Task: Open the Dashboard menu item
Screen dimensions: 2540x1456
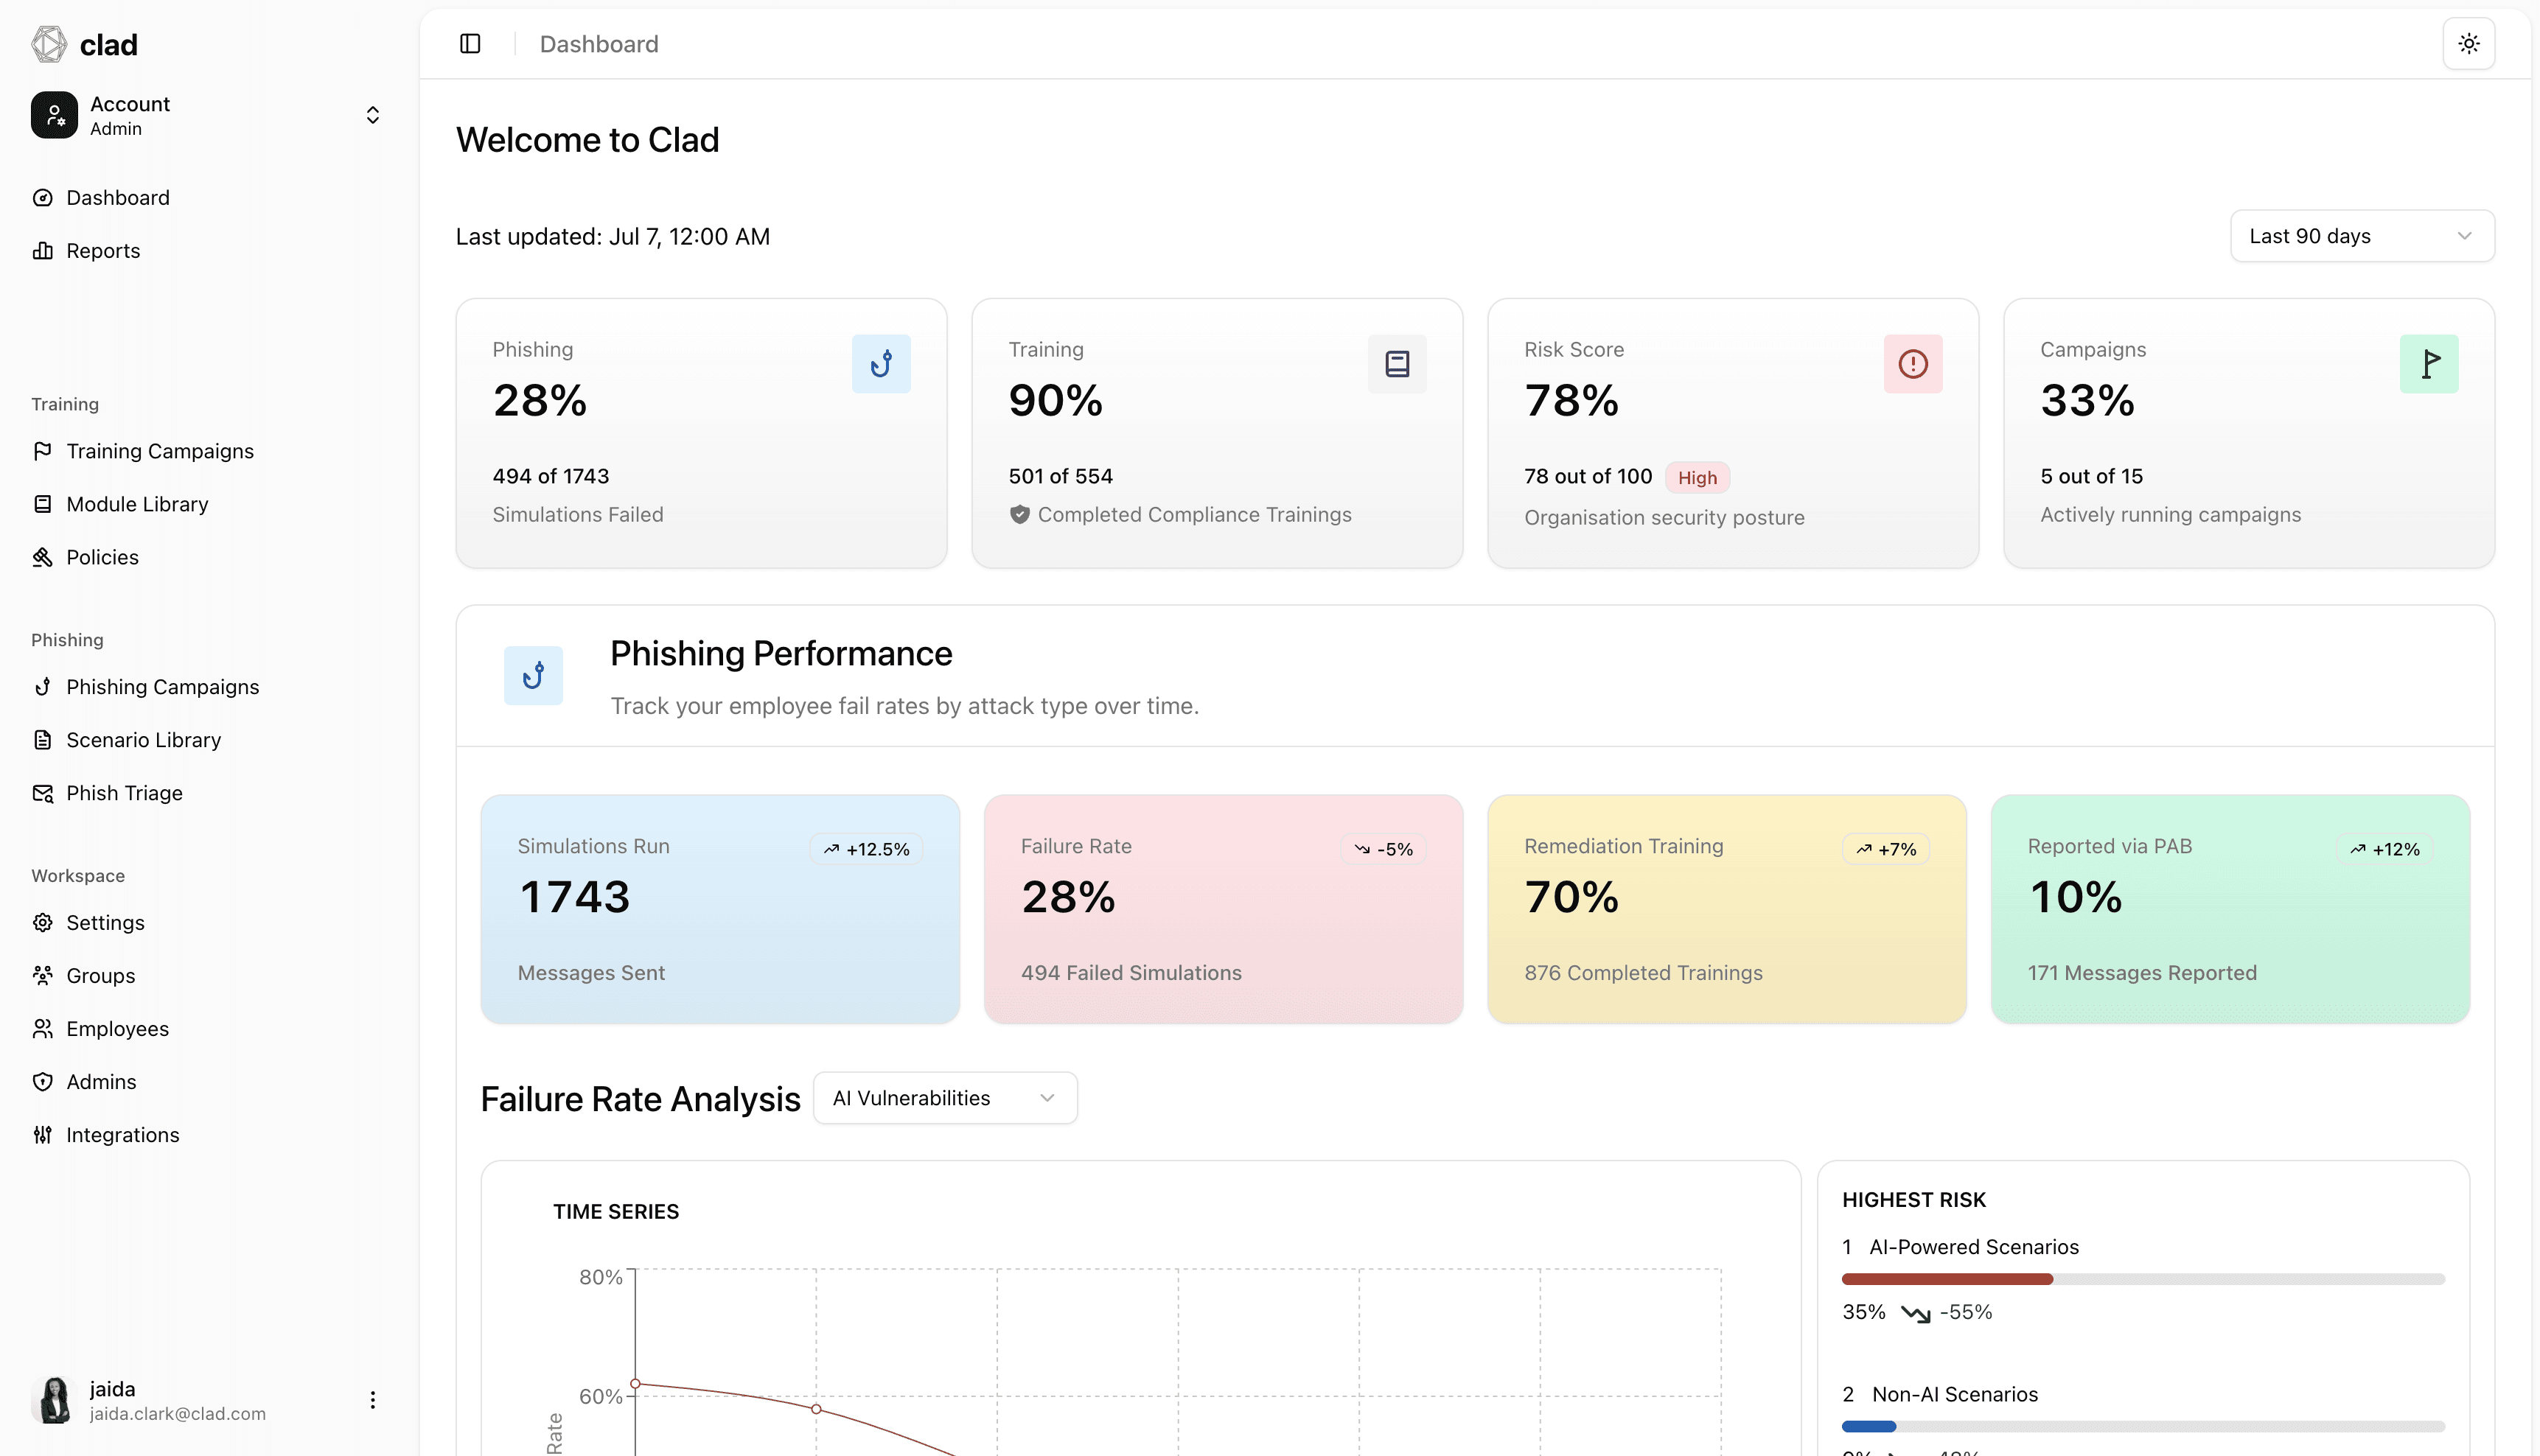Action: pyautogui.click(x=206, y=198)
